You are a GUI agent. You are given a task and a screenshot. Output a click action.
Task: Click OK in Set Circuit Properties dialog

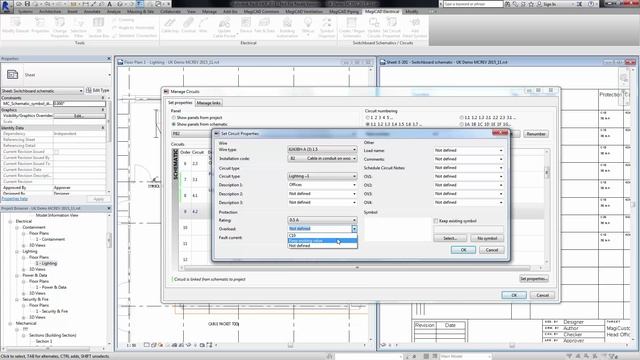[x=463, y=250]
